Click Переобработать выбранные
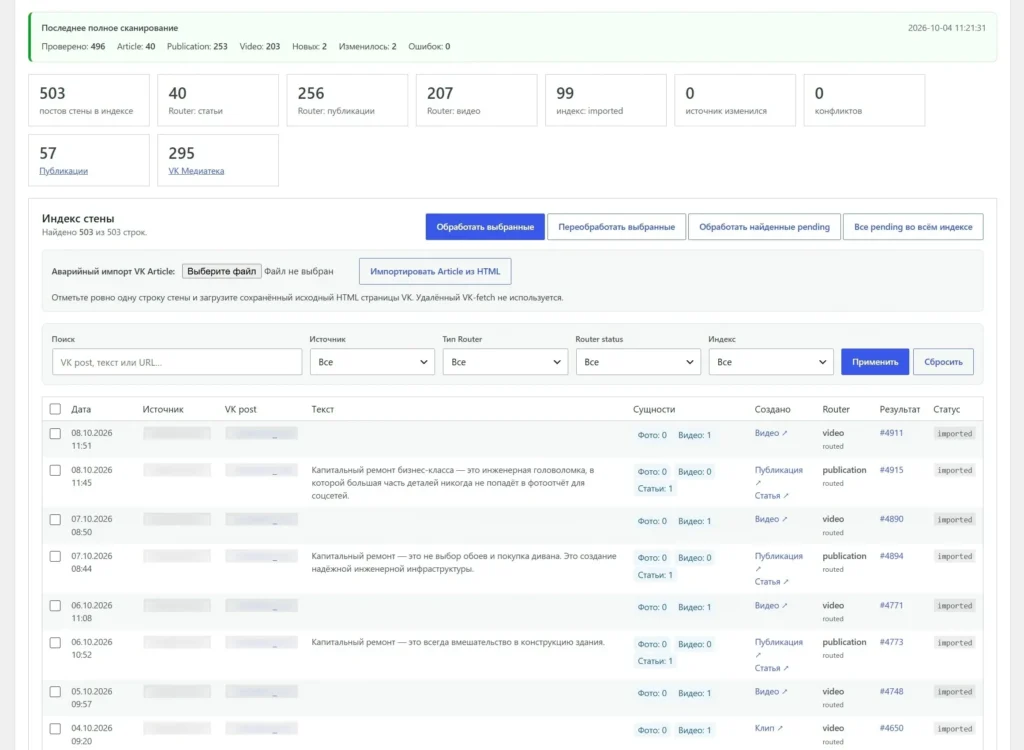The height and width of the screenshot is (750, 1024). click(616, 227)
